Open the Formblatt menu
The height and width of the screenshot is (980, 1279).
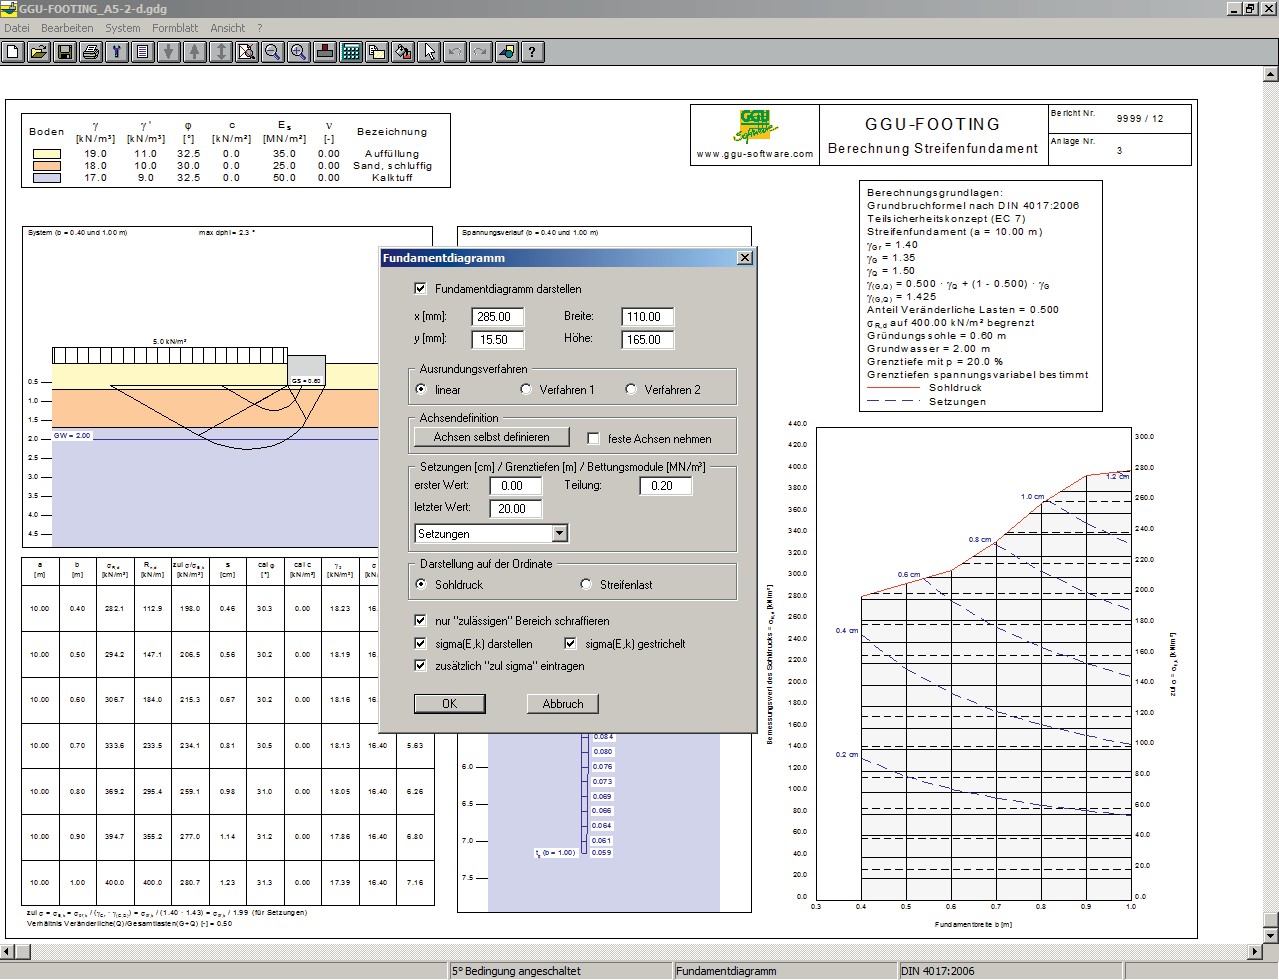(x=175, y=28)
